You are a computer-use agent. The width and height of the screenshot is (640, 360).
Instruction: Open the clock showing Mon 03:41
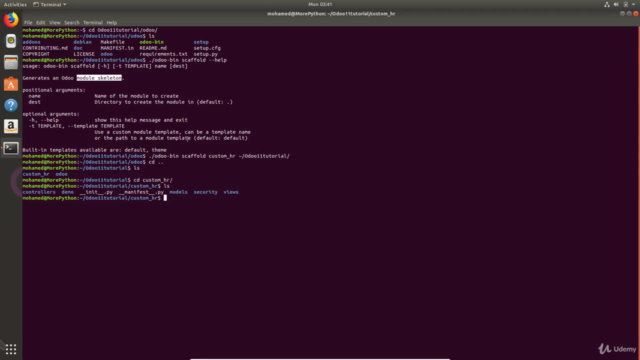pyautogui.click(x=320, y=4)
